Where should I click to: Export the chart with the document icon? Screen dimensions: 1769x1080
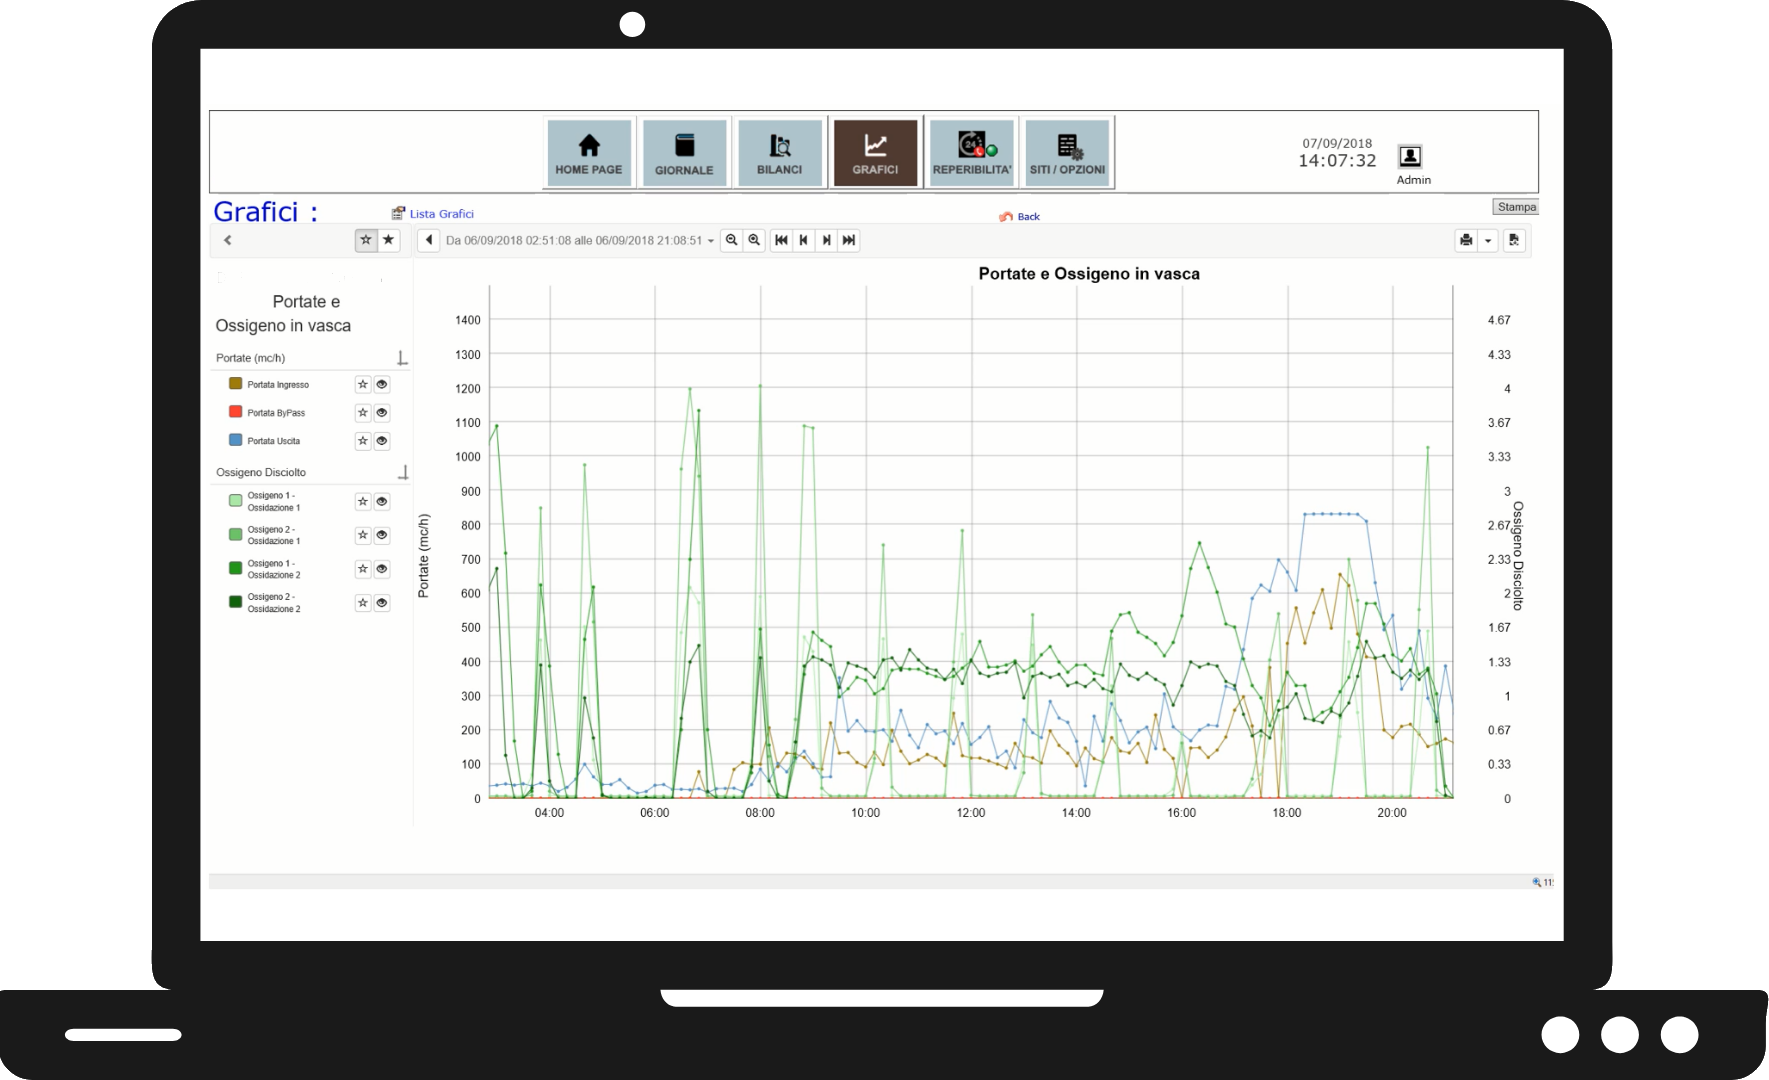point(1514,240)
